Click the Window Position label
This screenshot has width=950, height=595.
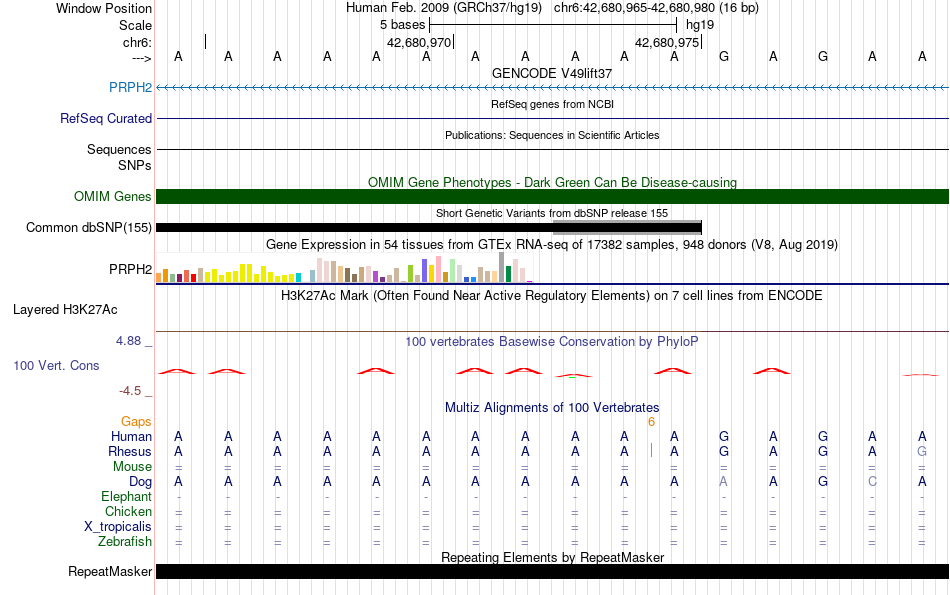click(x=104, y=8)
